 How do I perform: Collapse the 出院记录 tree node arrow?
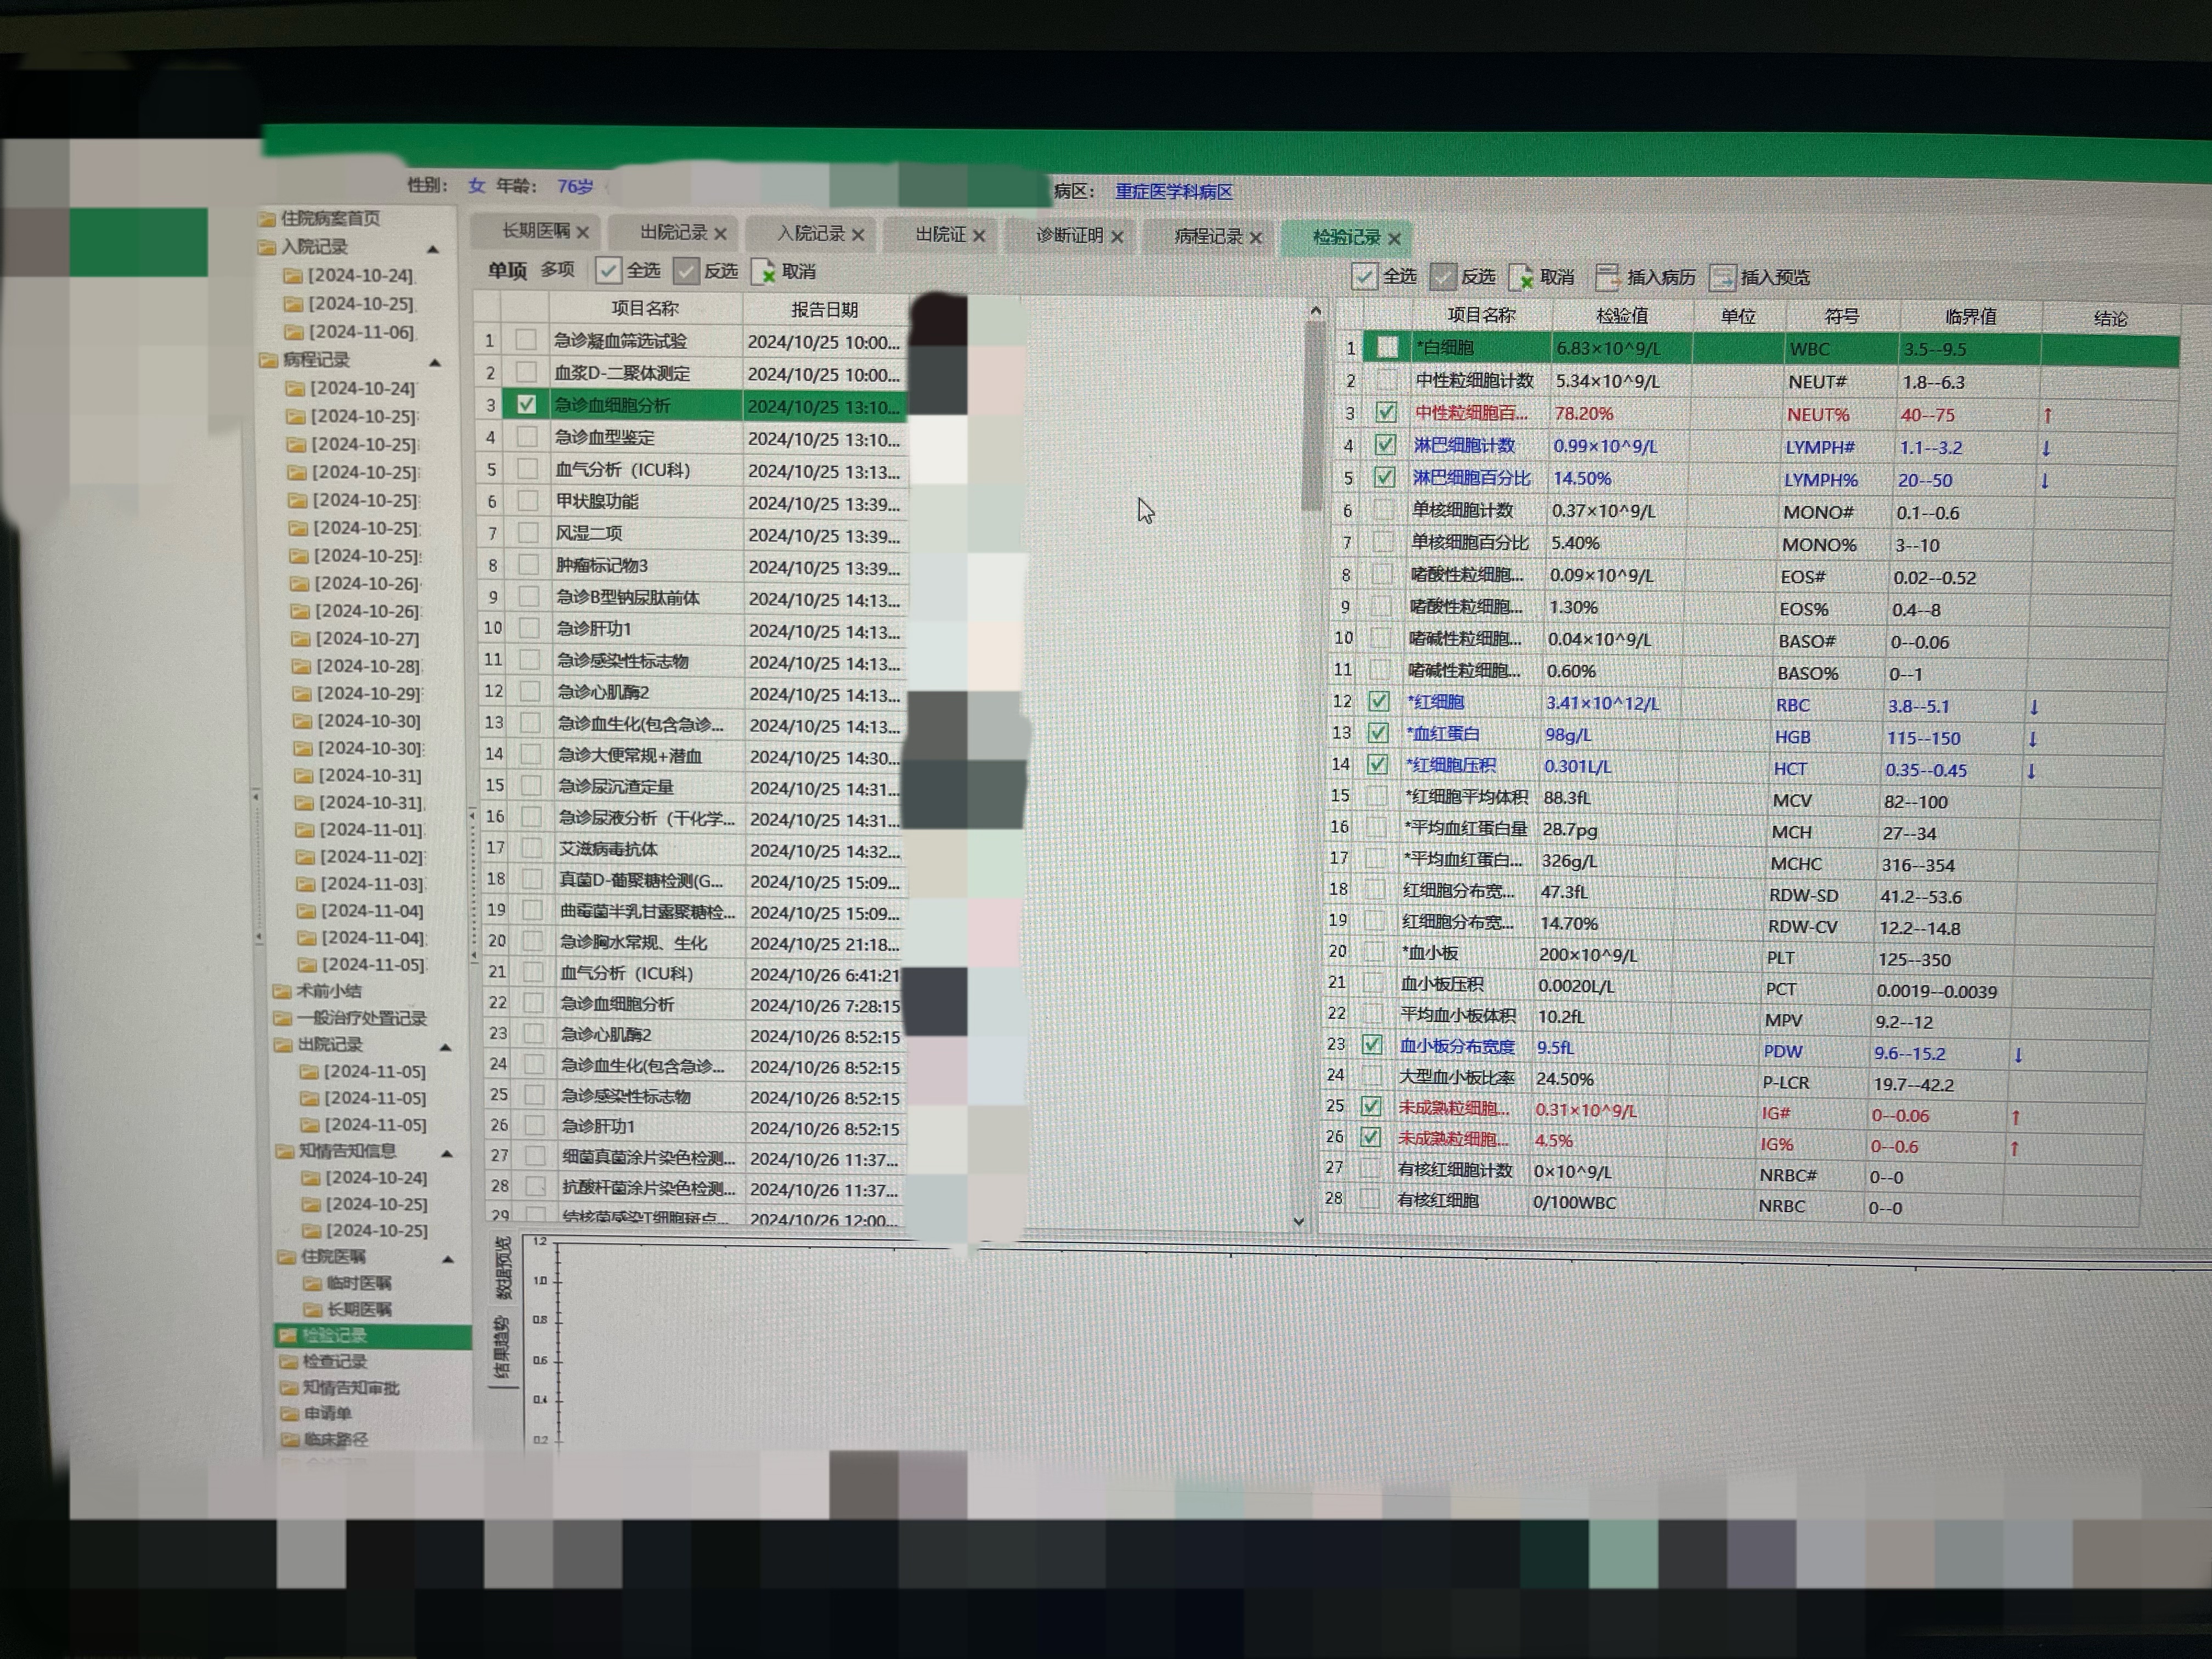pos(446,1047)
